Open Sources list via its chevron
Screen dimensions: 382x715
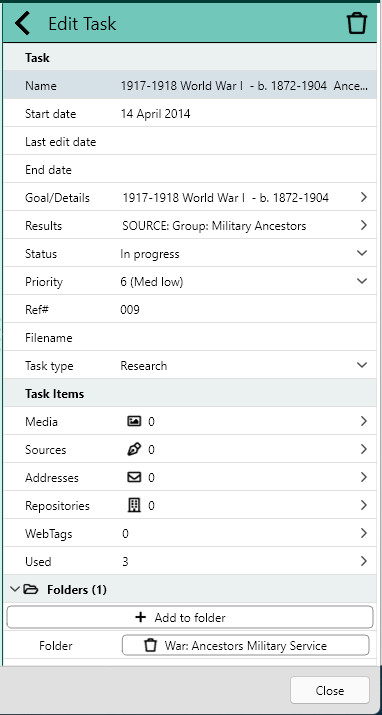[x=363, y=450]
